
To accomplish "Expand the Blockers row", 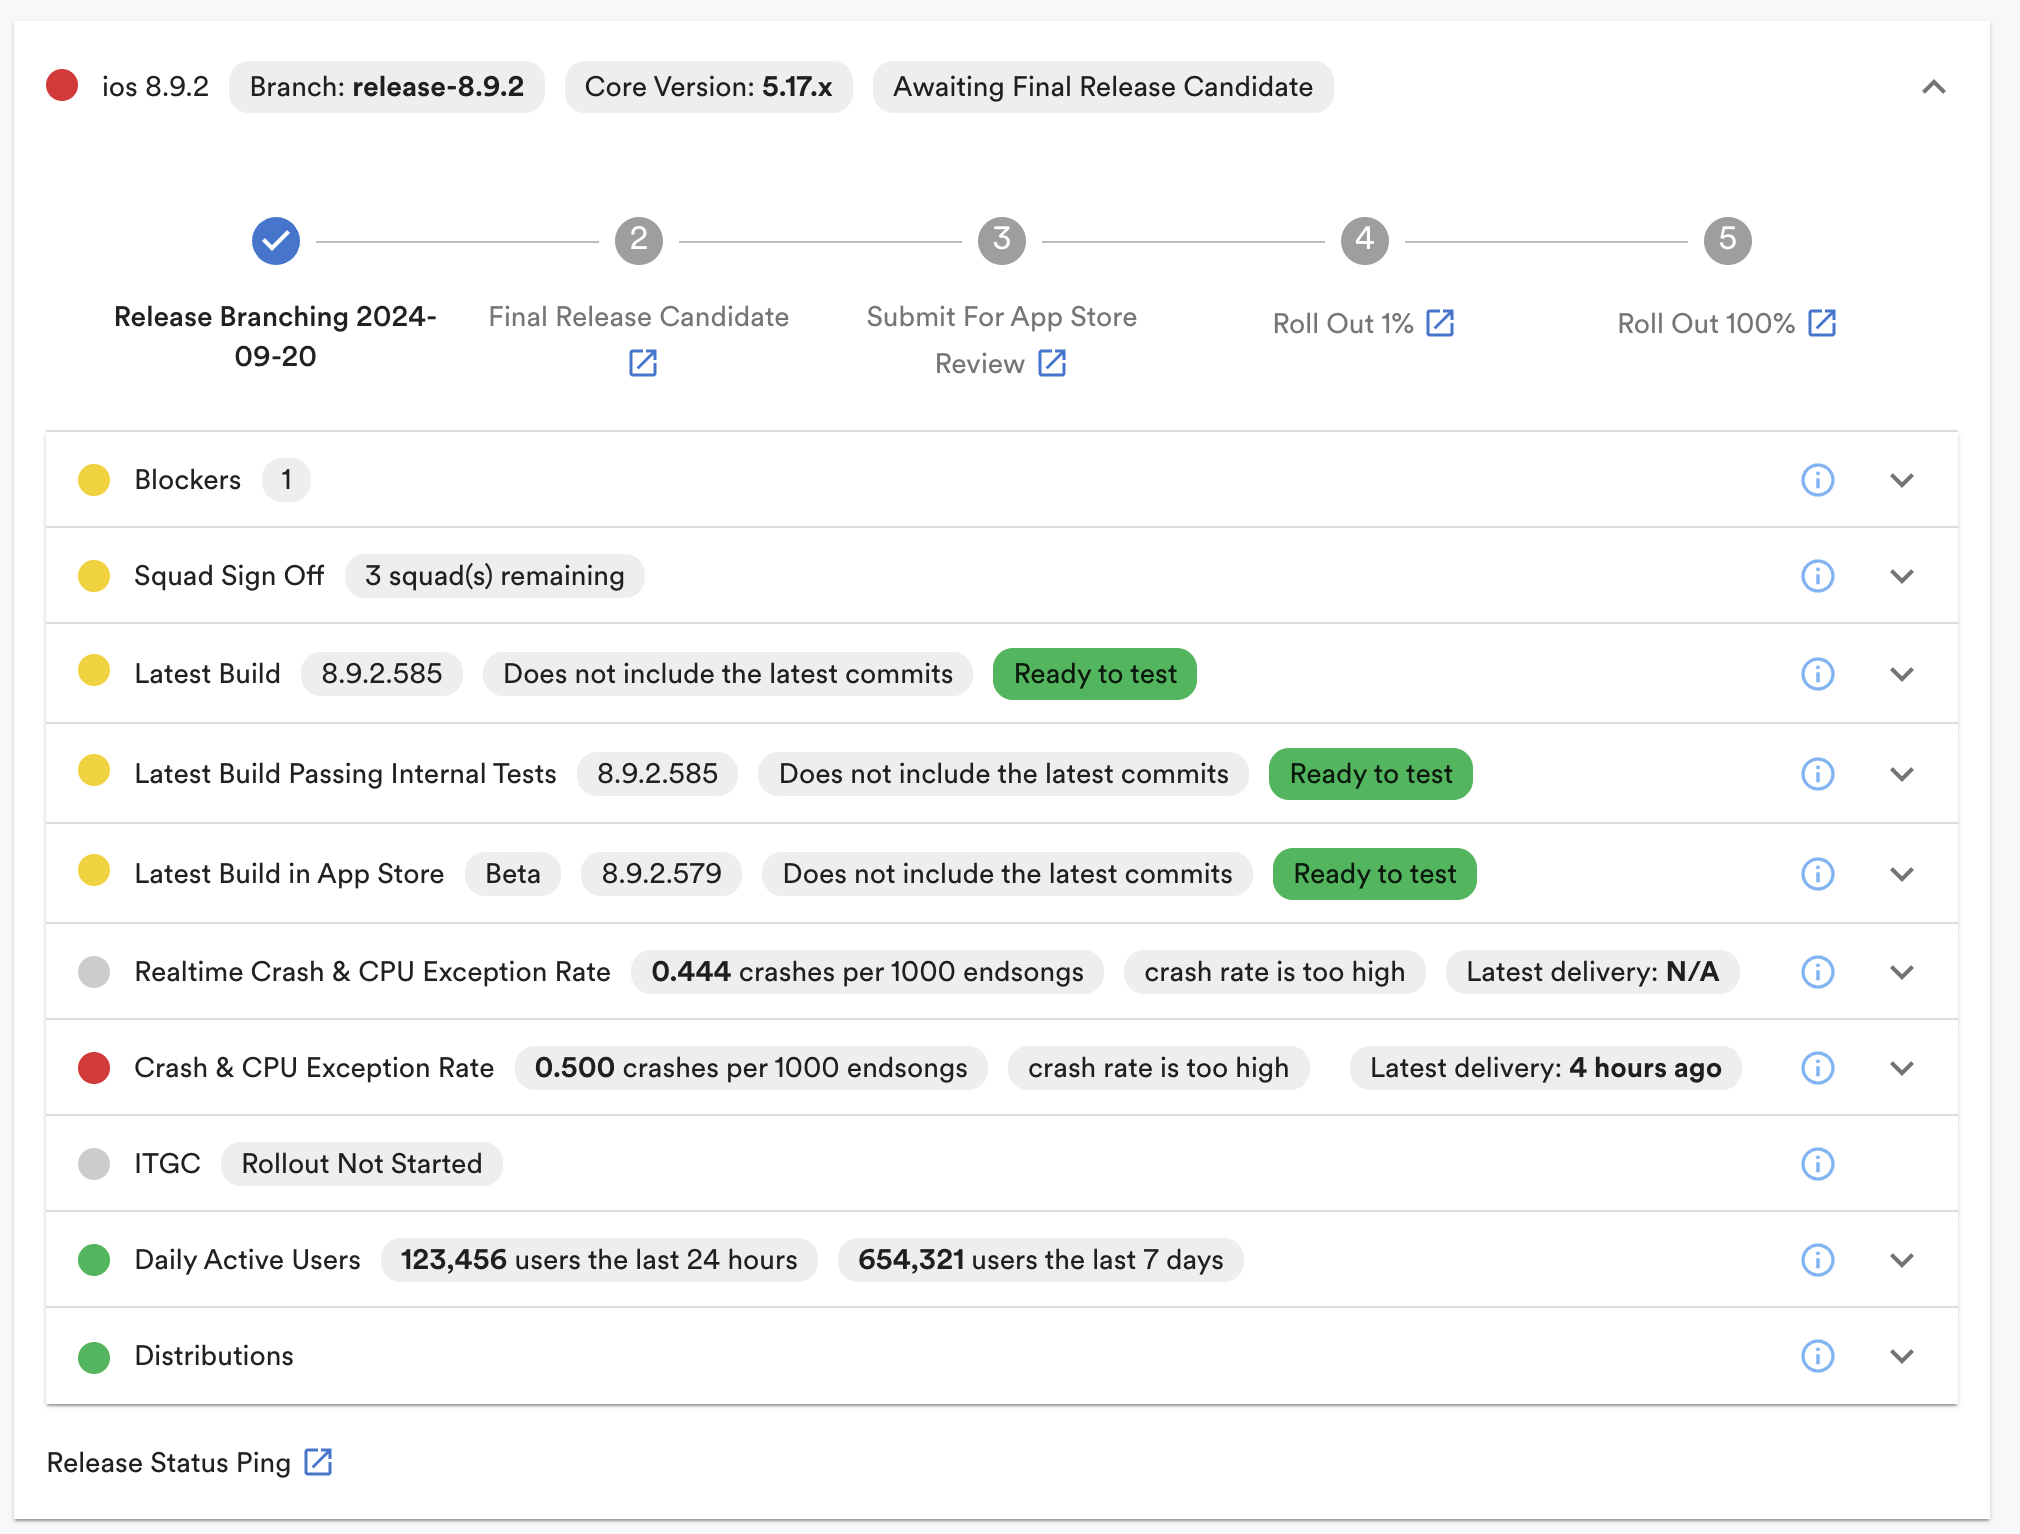I will click(1901, 480).
